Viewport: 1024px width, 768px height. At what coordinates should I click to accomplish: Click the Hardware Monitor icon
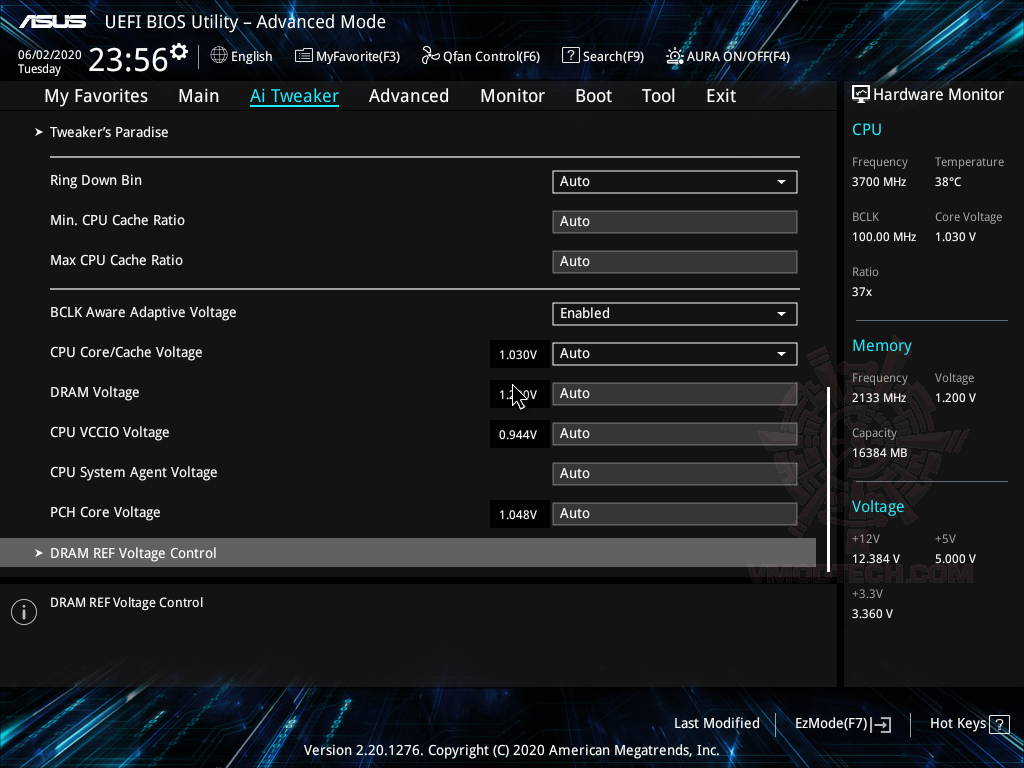click(860, 94)
